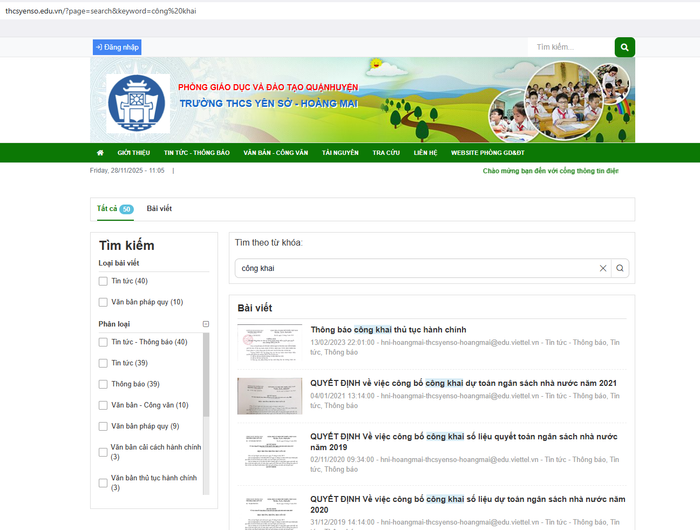
Task: Click the school logo in the banner
Action: coord(138,104)
